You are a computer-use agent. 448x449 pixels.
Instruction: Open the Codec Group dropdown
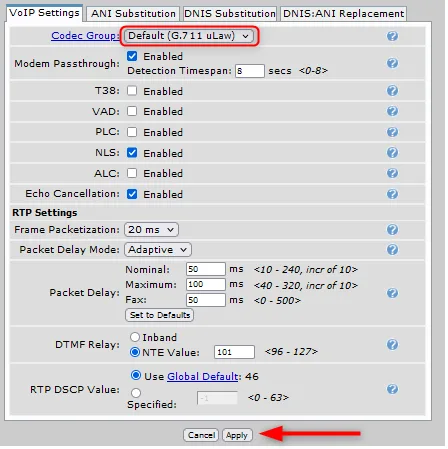pyautogui.click(x=189, y=36)
